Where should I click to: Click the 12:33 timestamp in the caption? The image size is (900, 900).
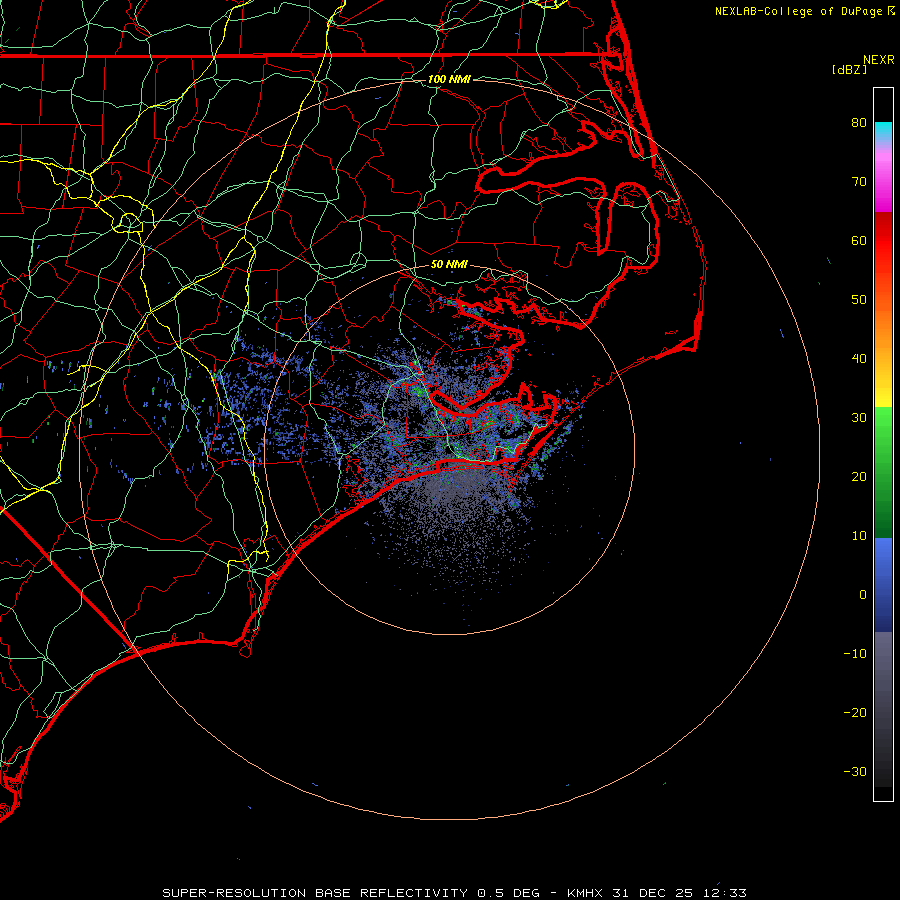coord(724,893)
